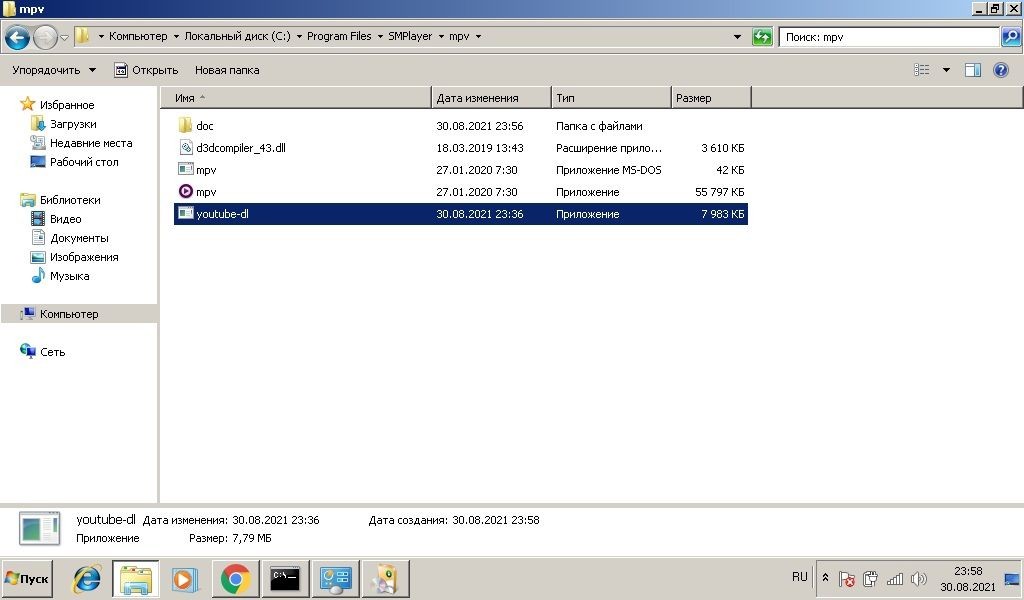The image size is (1024, 600).
Task: Toggle the preview pane button
Action: (973, 70)
